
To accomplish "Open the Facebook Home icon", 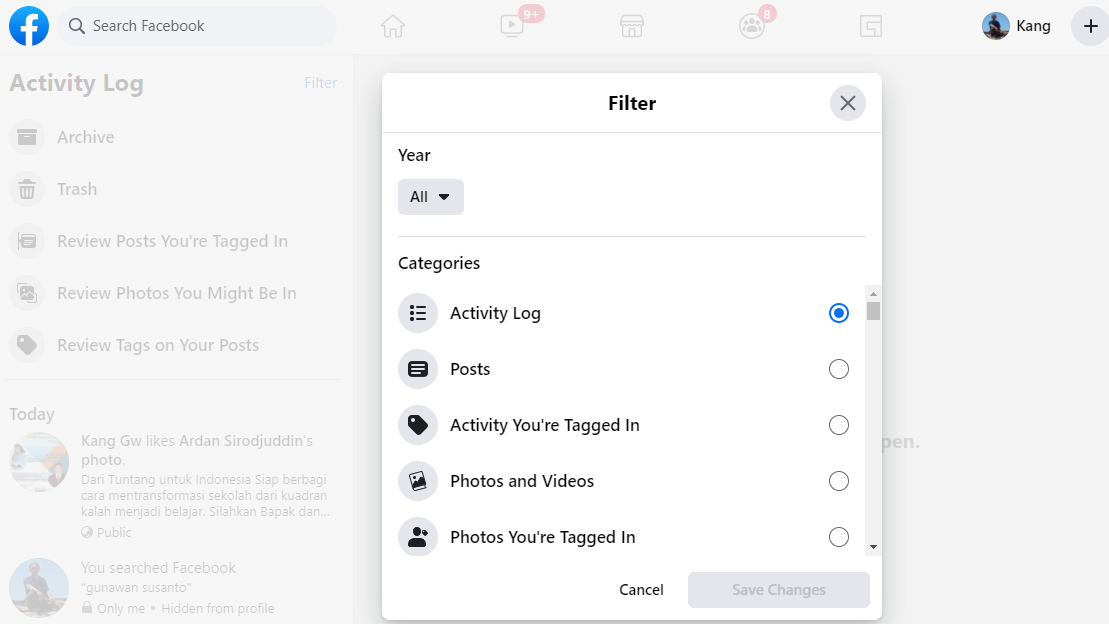I will 393,27.
